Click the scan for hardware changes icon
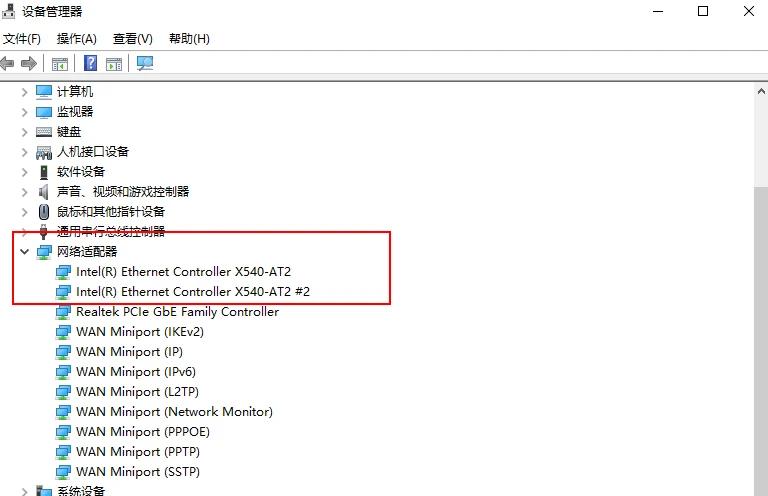Screen dimensions: 768x496 pyautogui.click(x=145, y=64)
